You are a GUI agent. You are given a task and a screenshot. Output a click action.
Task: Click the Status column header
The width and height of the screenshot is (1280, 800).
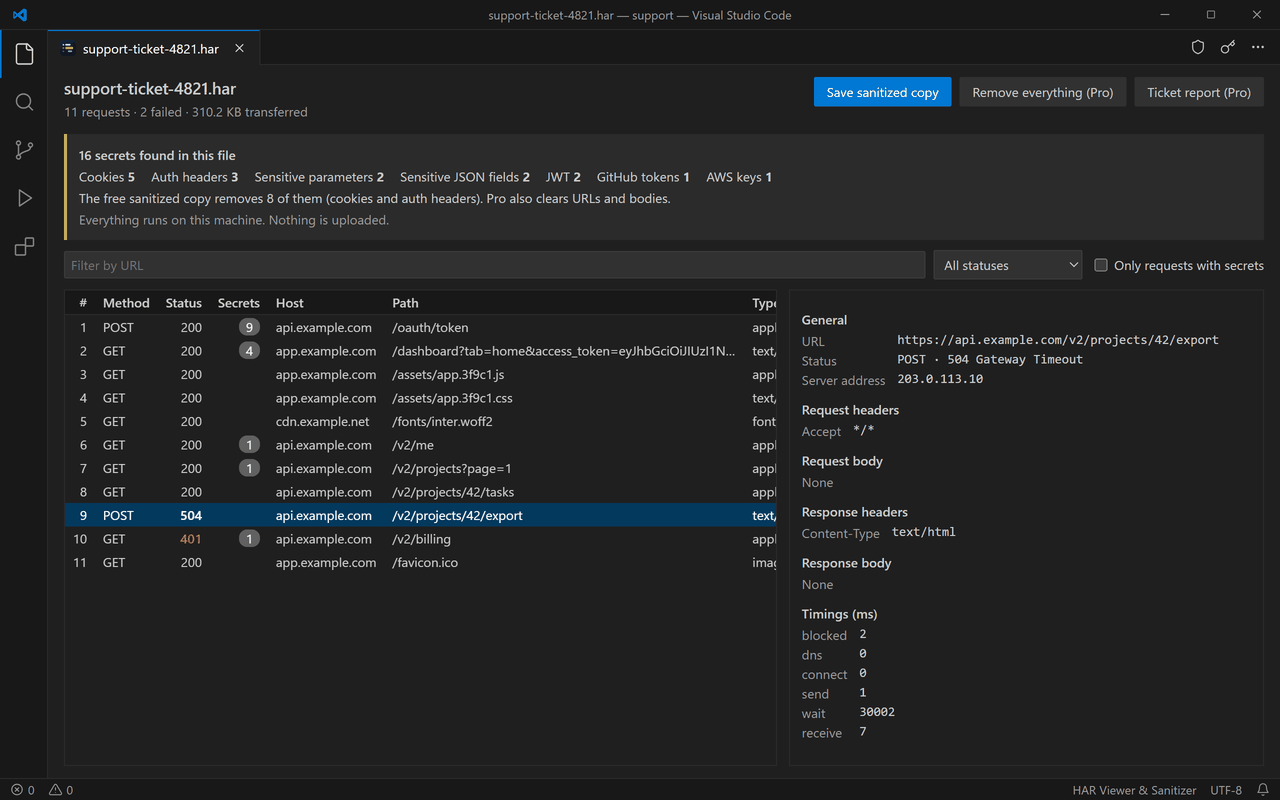[x=183, y=303]
